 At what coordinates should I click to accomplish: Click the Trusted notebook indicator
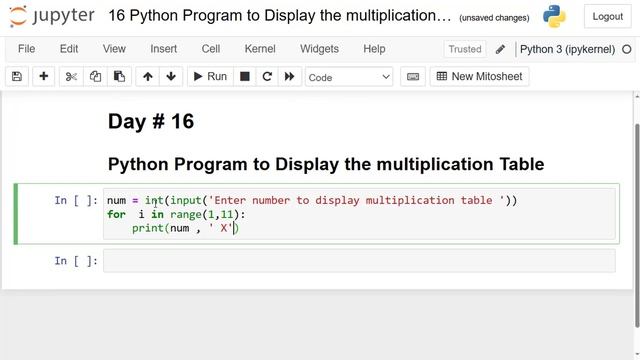click(x=465, y=49)
